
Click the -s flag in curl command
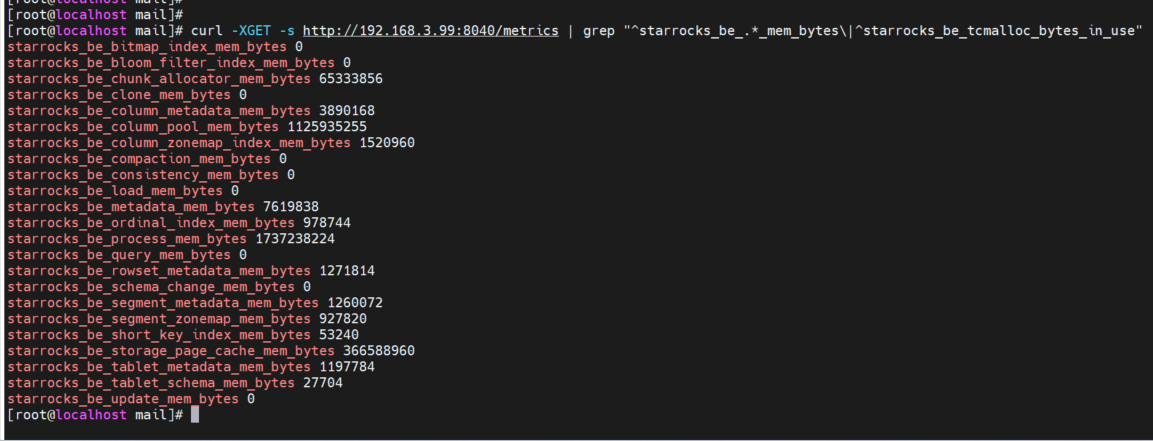click(288, 31)
